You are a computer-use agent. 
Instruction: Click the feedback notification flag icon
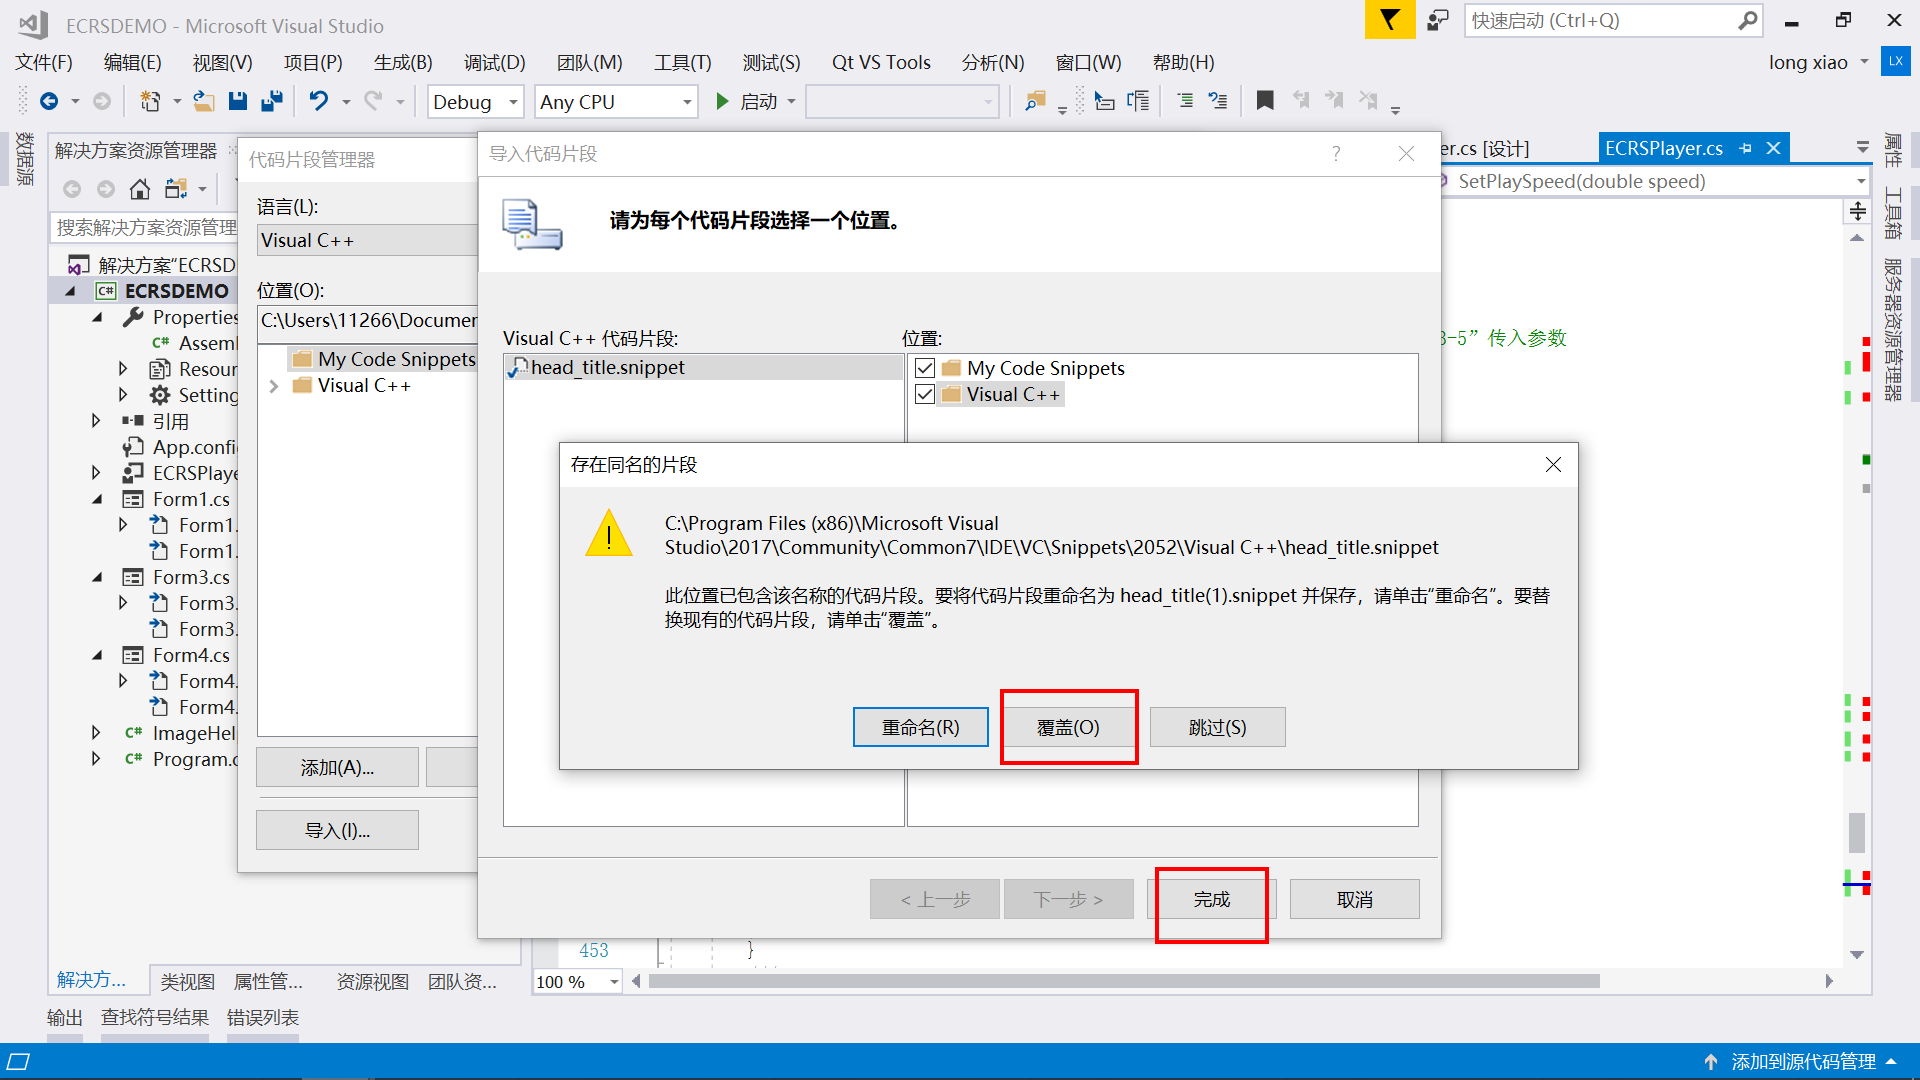coord(1389,20)
